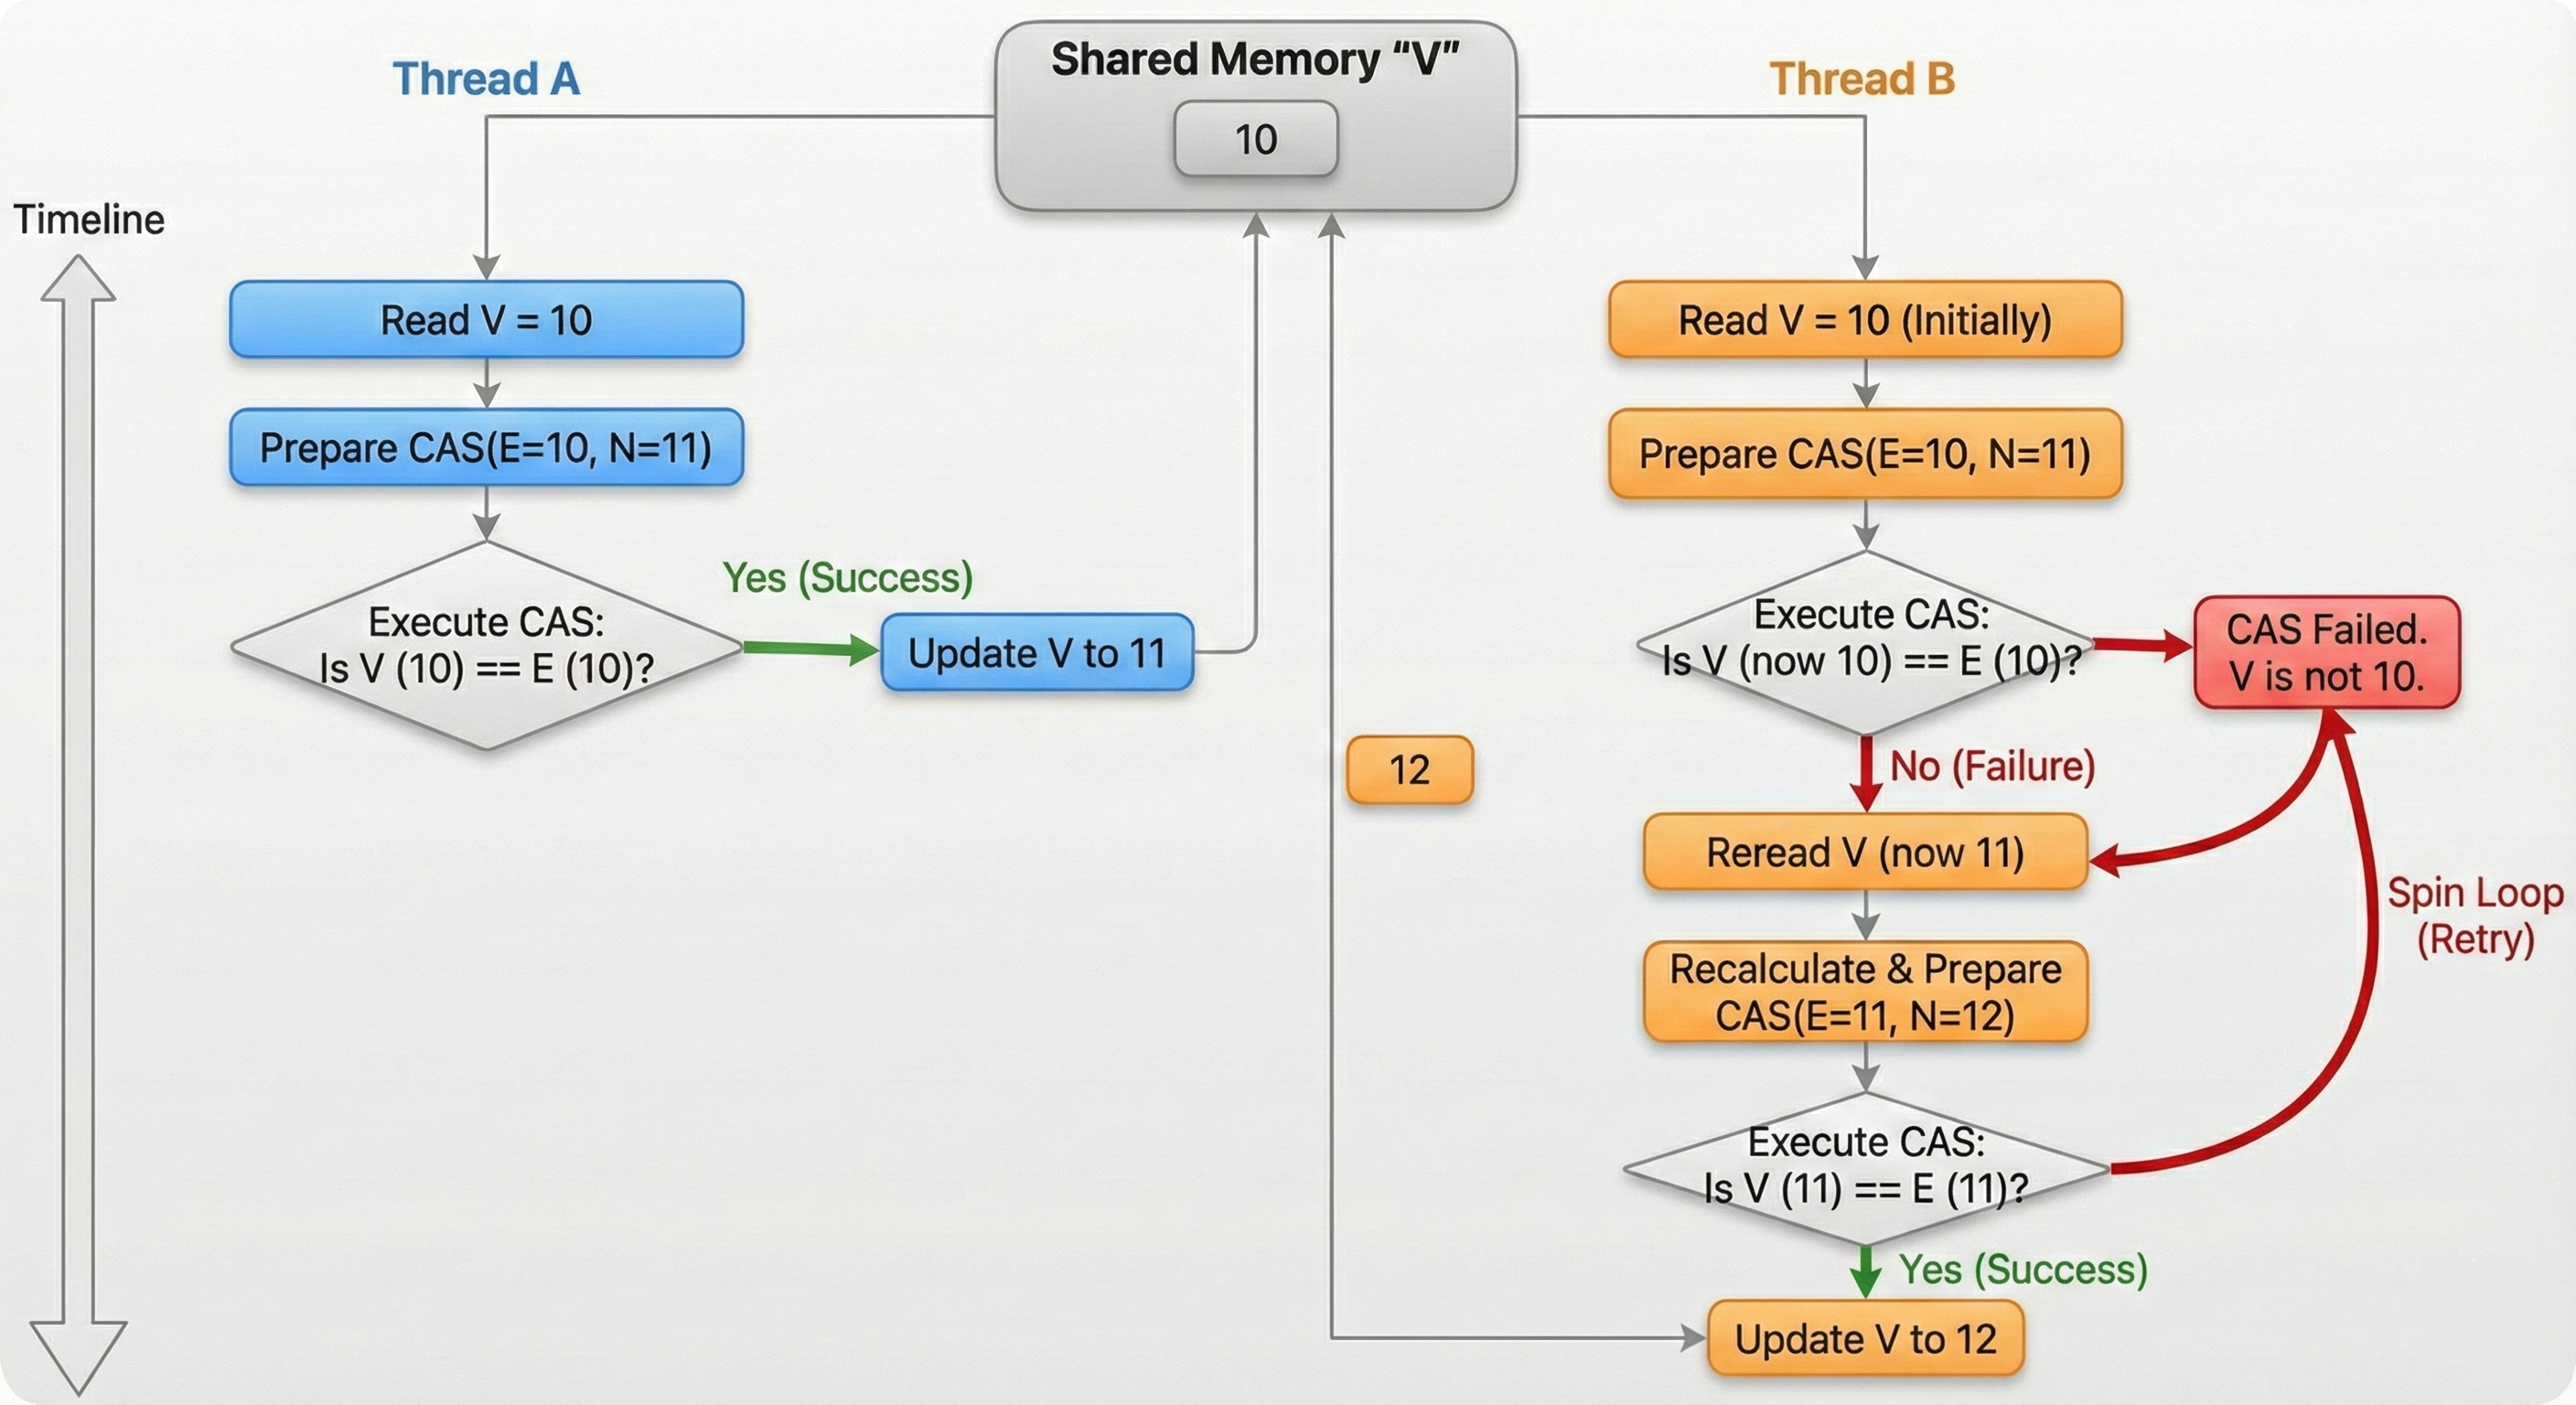Select the 'Reread V (now 11)' box
The image size is (2576, 1405).
tap(1864, 852)
